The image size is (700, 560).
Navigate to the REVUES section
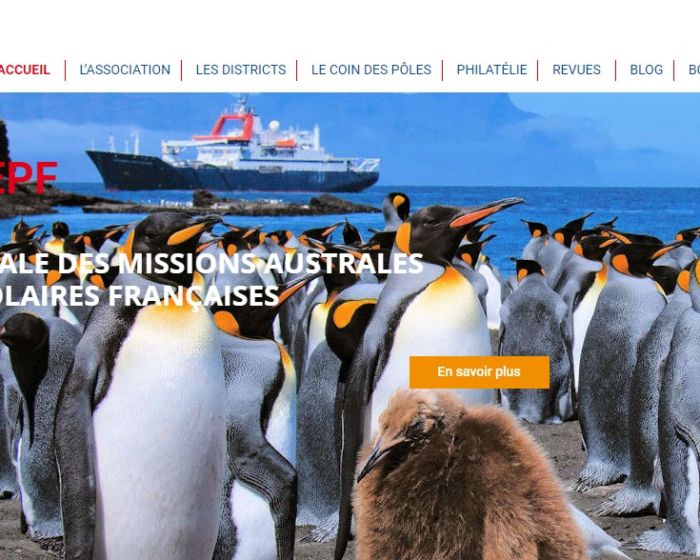[576, 70]
